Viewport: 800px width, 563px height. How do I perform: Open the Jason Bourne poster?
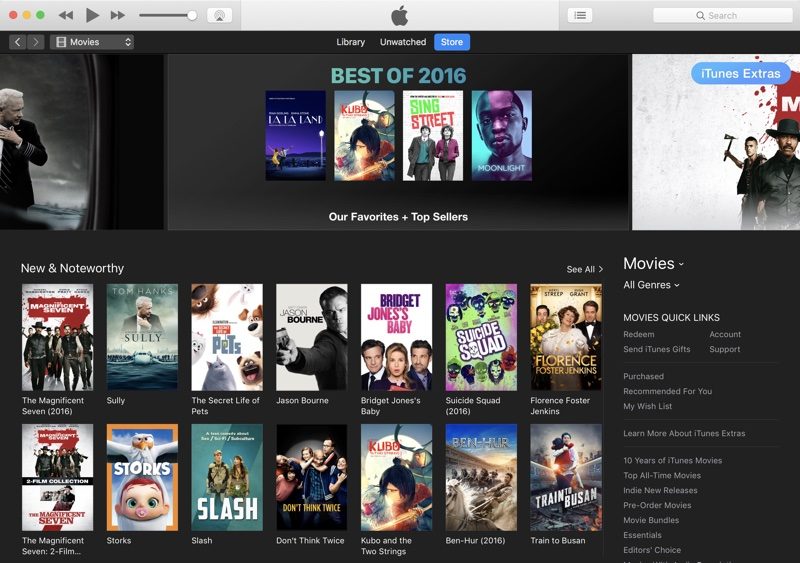pyautogui.click(x=312, y=337)
